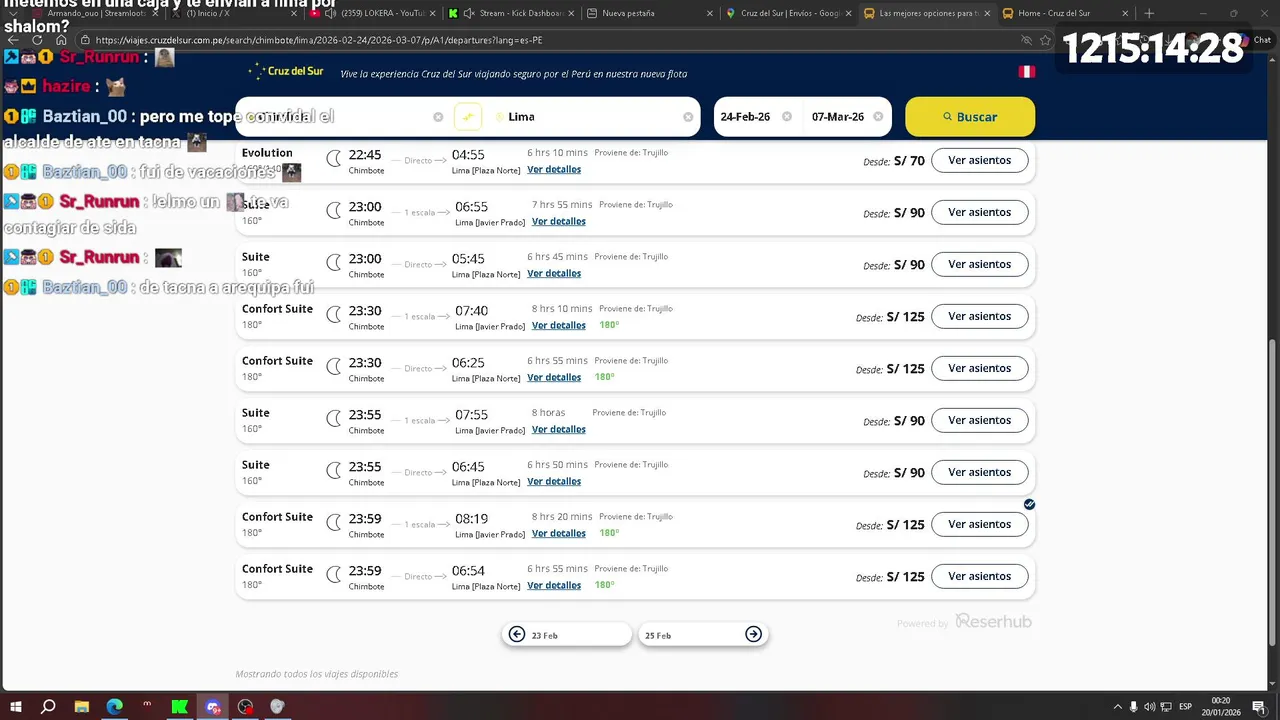Image resolution: width=1280 pixels, height=720 pixels.
Task: Click the yellow Buscar search button
Action: 970,117
